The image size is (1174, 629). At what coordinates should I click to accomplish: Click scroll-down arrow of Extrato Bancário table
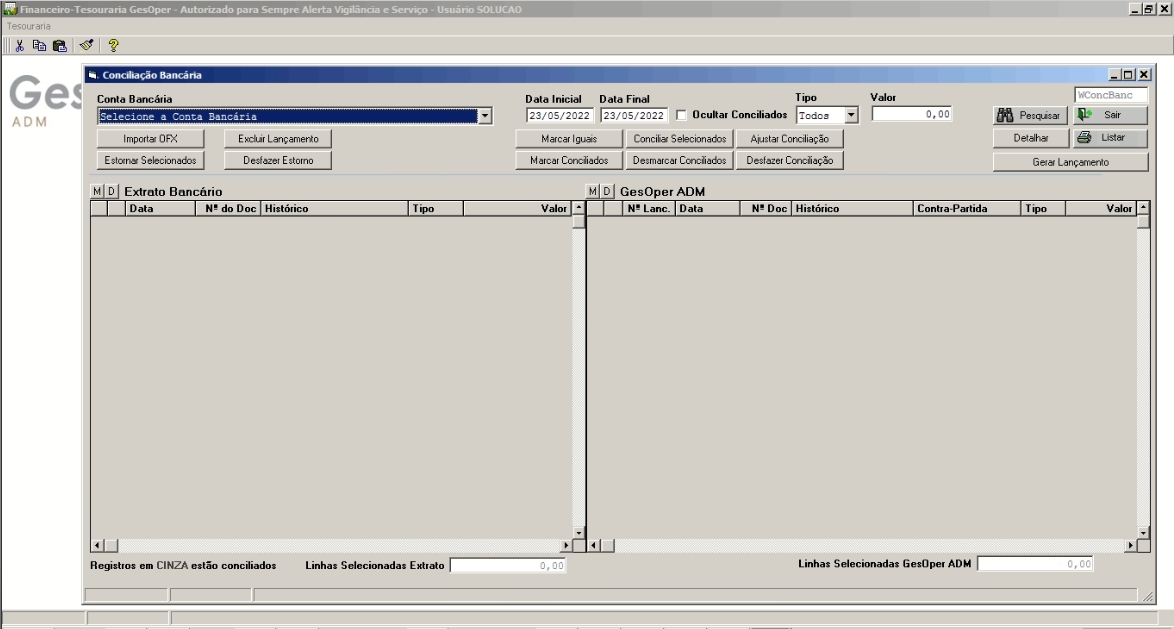tap(579, 532)
